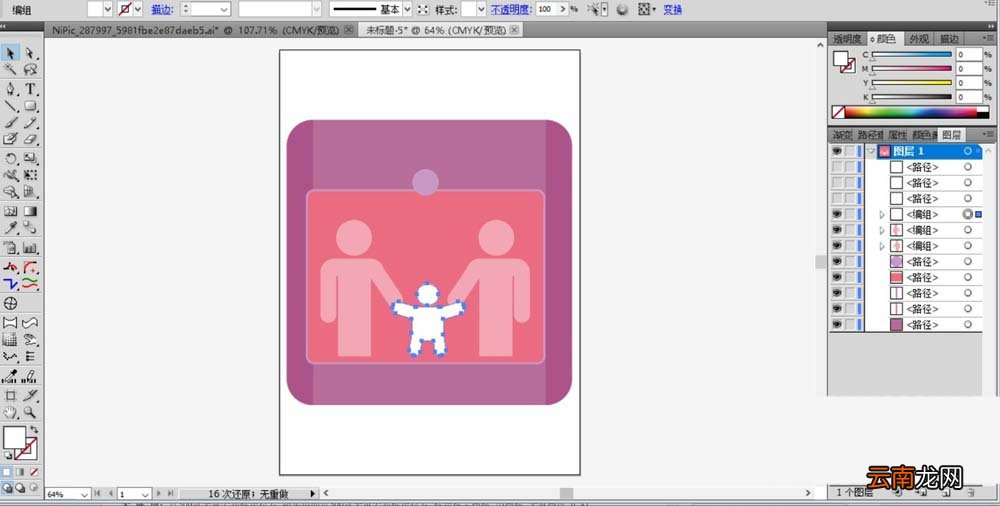Reset to default fill and stroke
The width and height of the screenshot is (1000, 506).
click(x=7, y=456)
